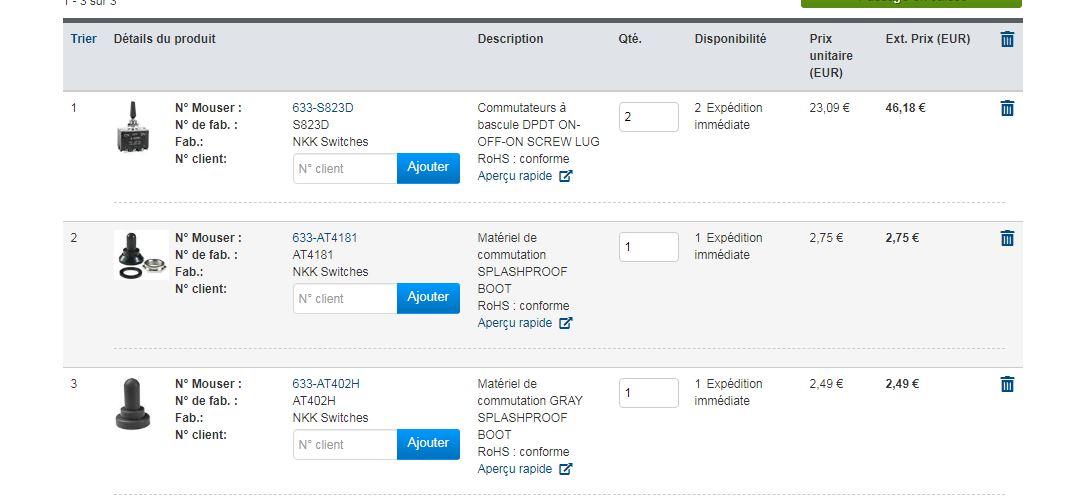This screenshot has height=501, width=1089.
Task: Delete the AT4181 boot item
Action: [1007, 238]
